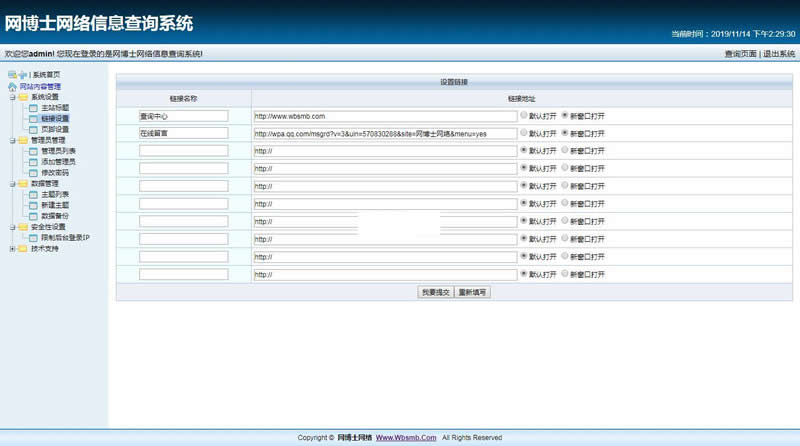Open 系统首页 in the sidebar
800x446 pixels.
click(x=46, y=75)
